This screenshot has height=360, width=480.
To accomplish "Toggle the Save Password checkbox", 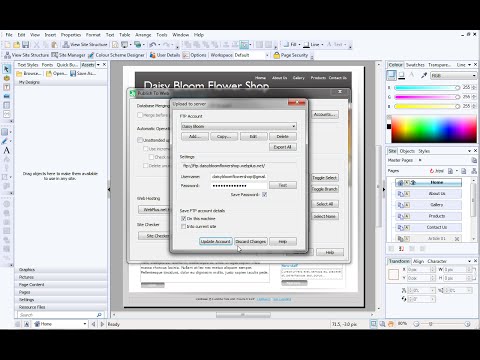I will [x=264, y=194].
